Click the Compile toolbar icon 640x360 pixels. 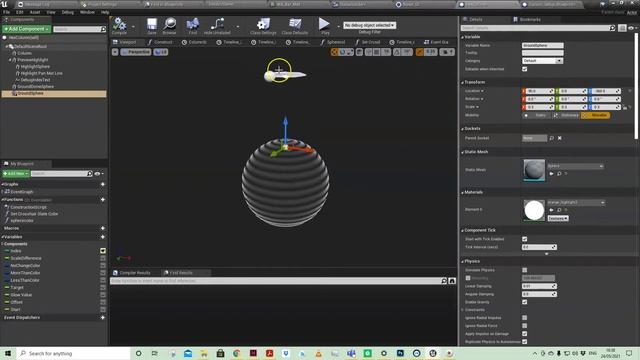tap(119, 25)
